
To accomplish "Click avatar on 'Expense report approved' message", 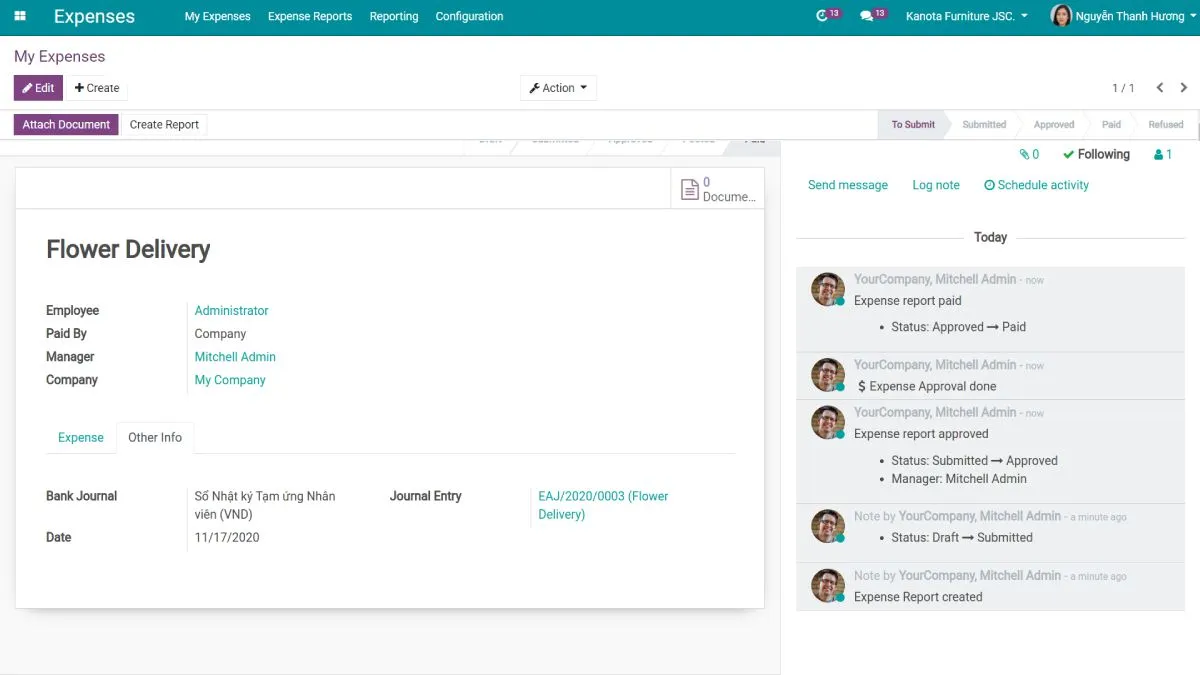I will (828, 423).
